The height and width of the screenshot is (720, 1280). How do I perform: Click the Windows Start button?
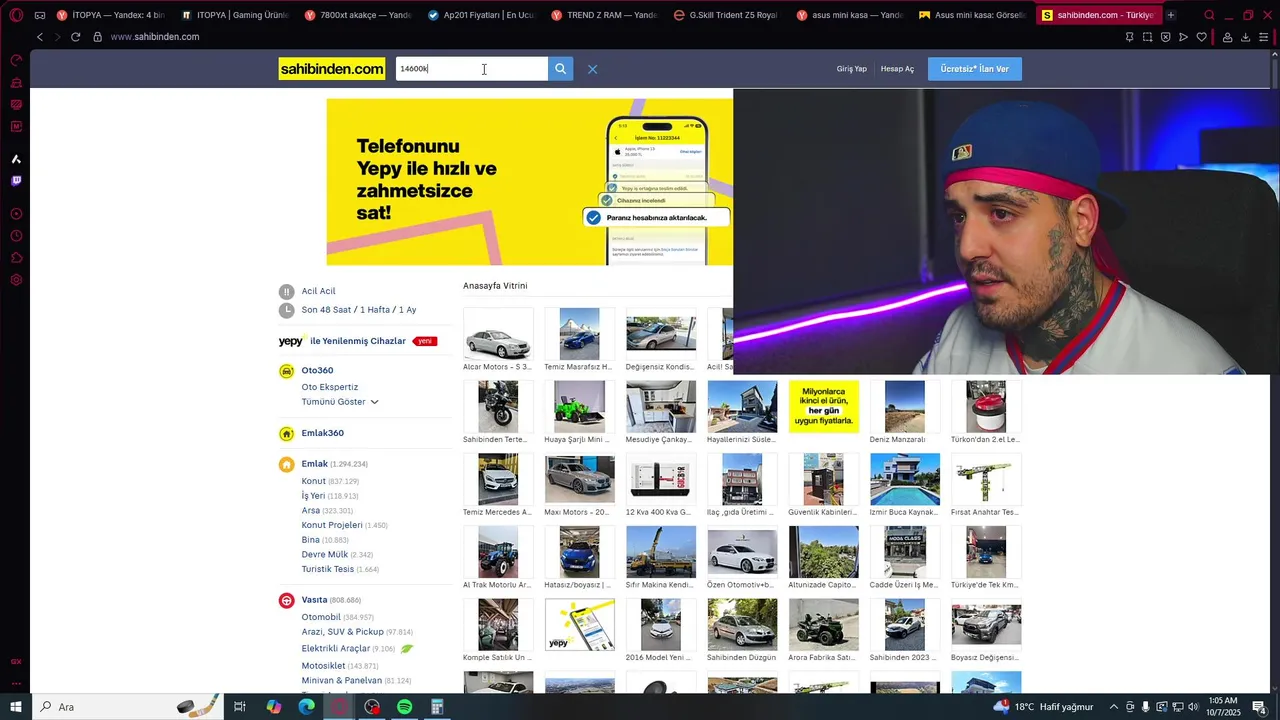pos(16,707)
